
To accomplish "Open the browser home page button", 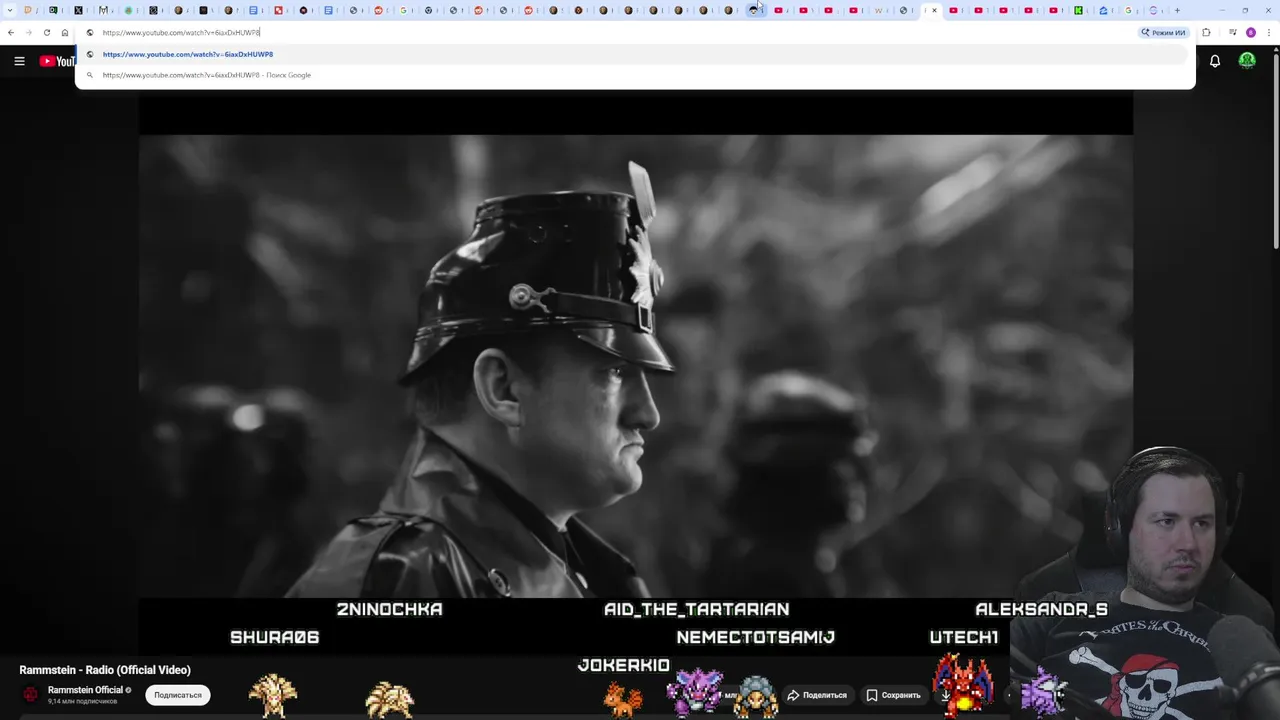I will click(x=65, y=32).
